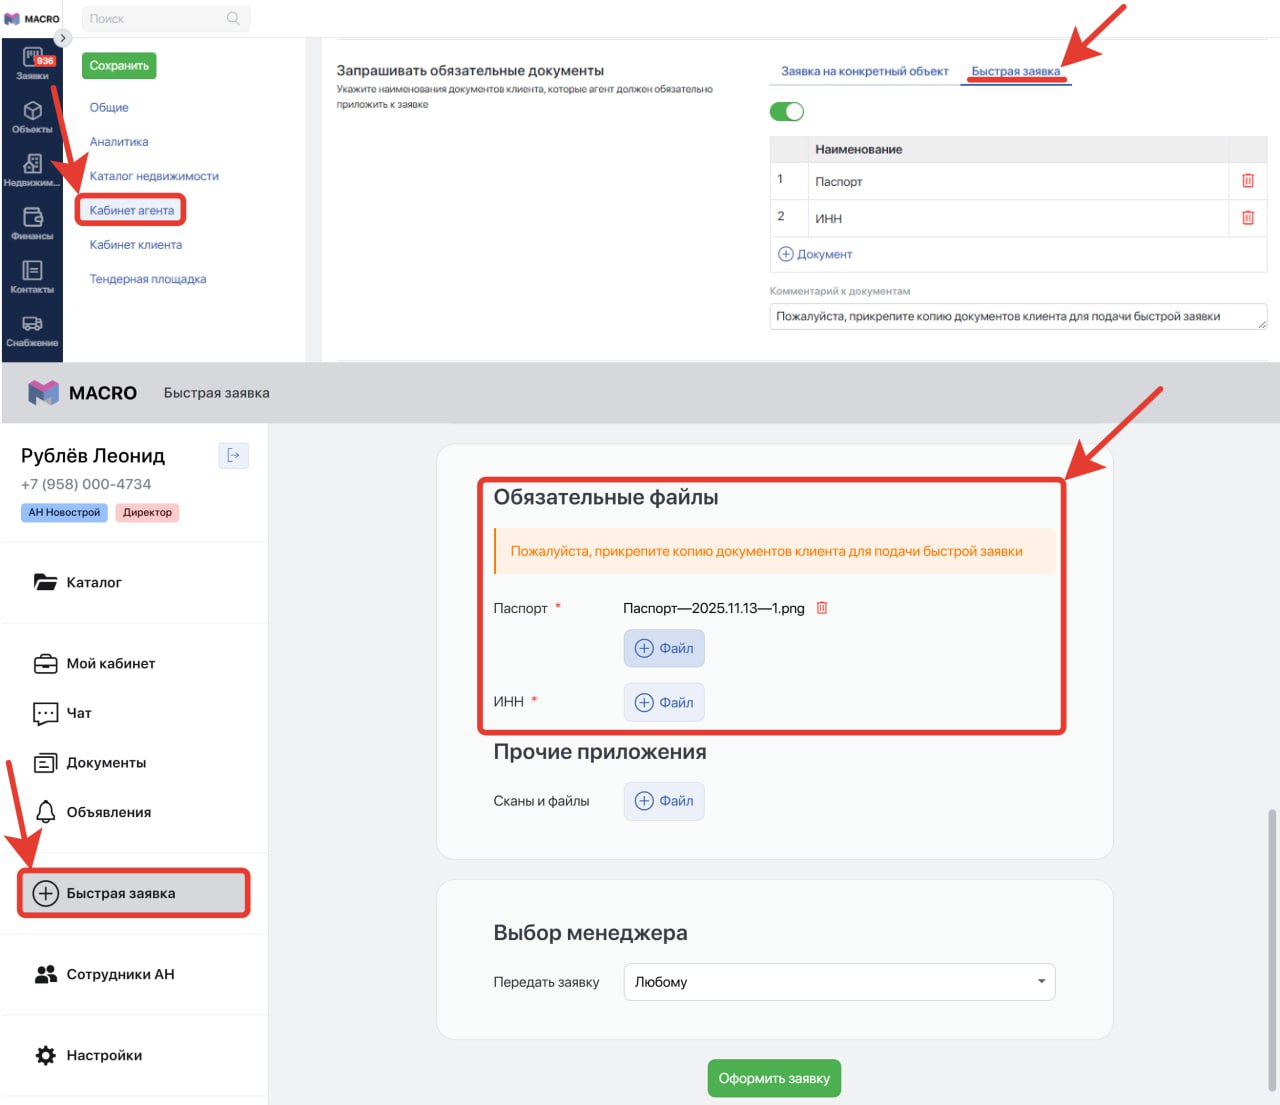
Task: Remove uploaded file Паспорт—2025.11.13—1.png
Action: pos(822,608)
